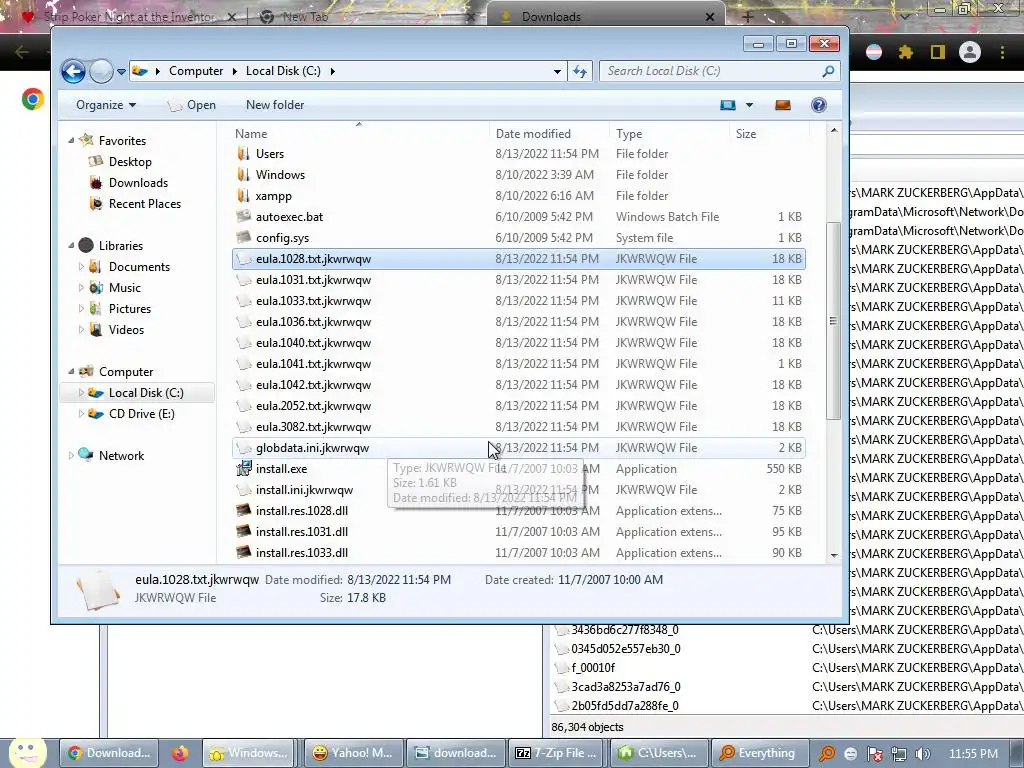Select the Videos library
The image size is (1024, 768).
click(x=126, y=330)
